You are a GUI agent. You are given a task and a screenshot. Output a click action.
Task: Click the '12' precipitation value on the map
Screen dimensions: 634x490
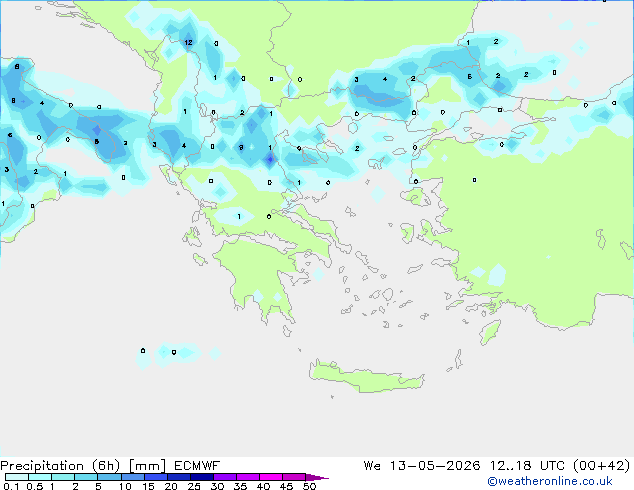(188, 42)
